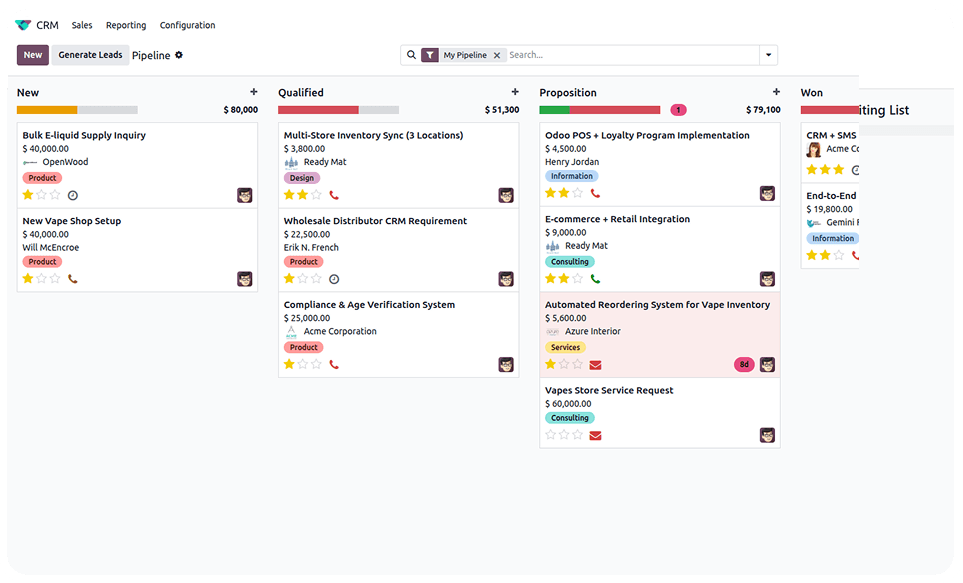The width and height of the screenshot is (963, 583).
Task: Click salesperson avatar on New Vape Shop Setup
Action: (244, 279)
